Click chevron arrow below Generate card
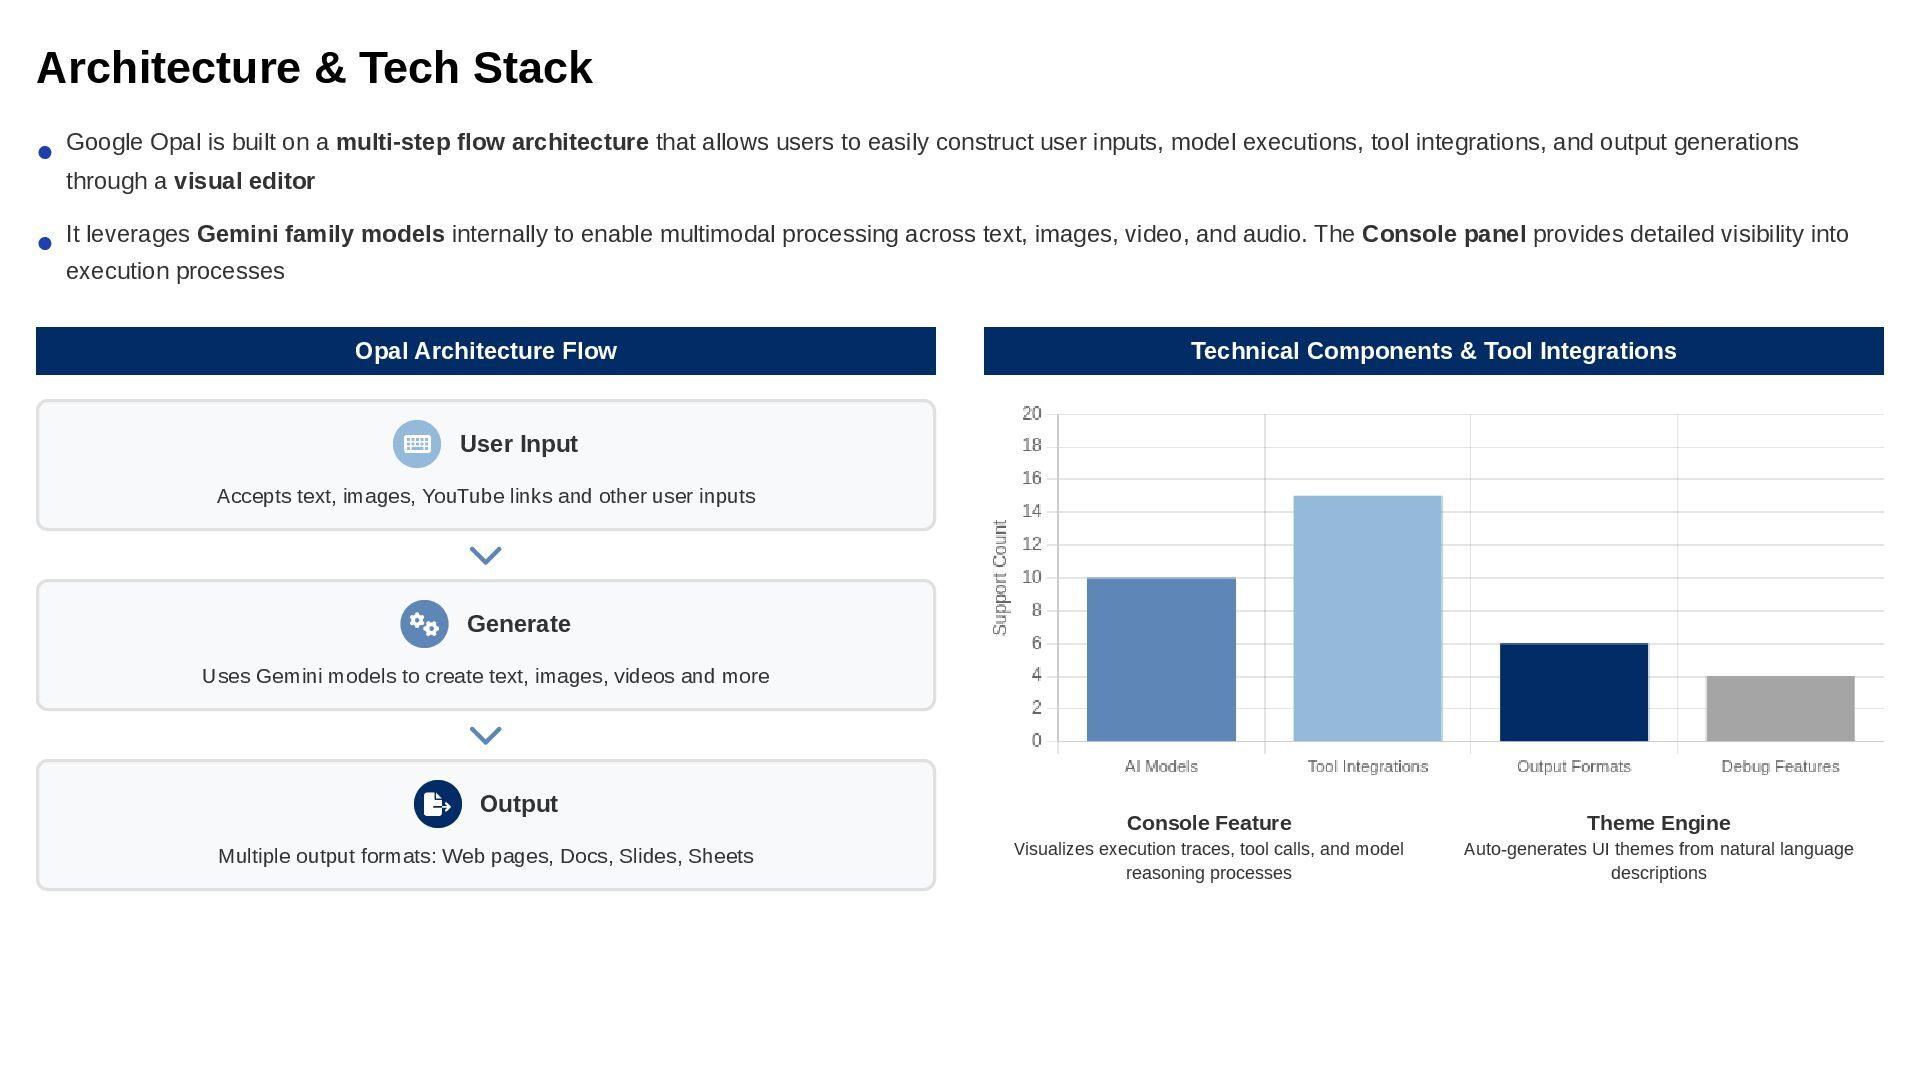This screenshot has height=1080, width=1920. click(x=485, y=735)
